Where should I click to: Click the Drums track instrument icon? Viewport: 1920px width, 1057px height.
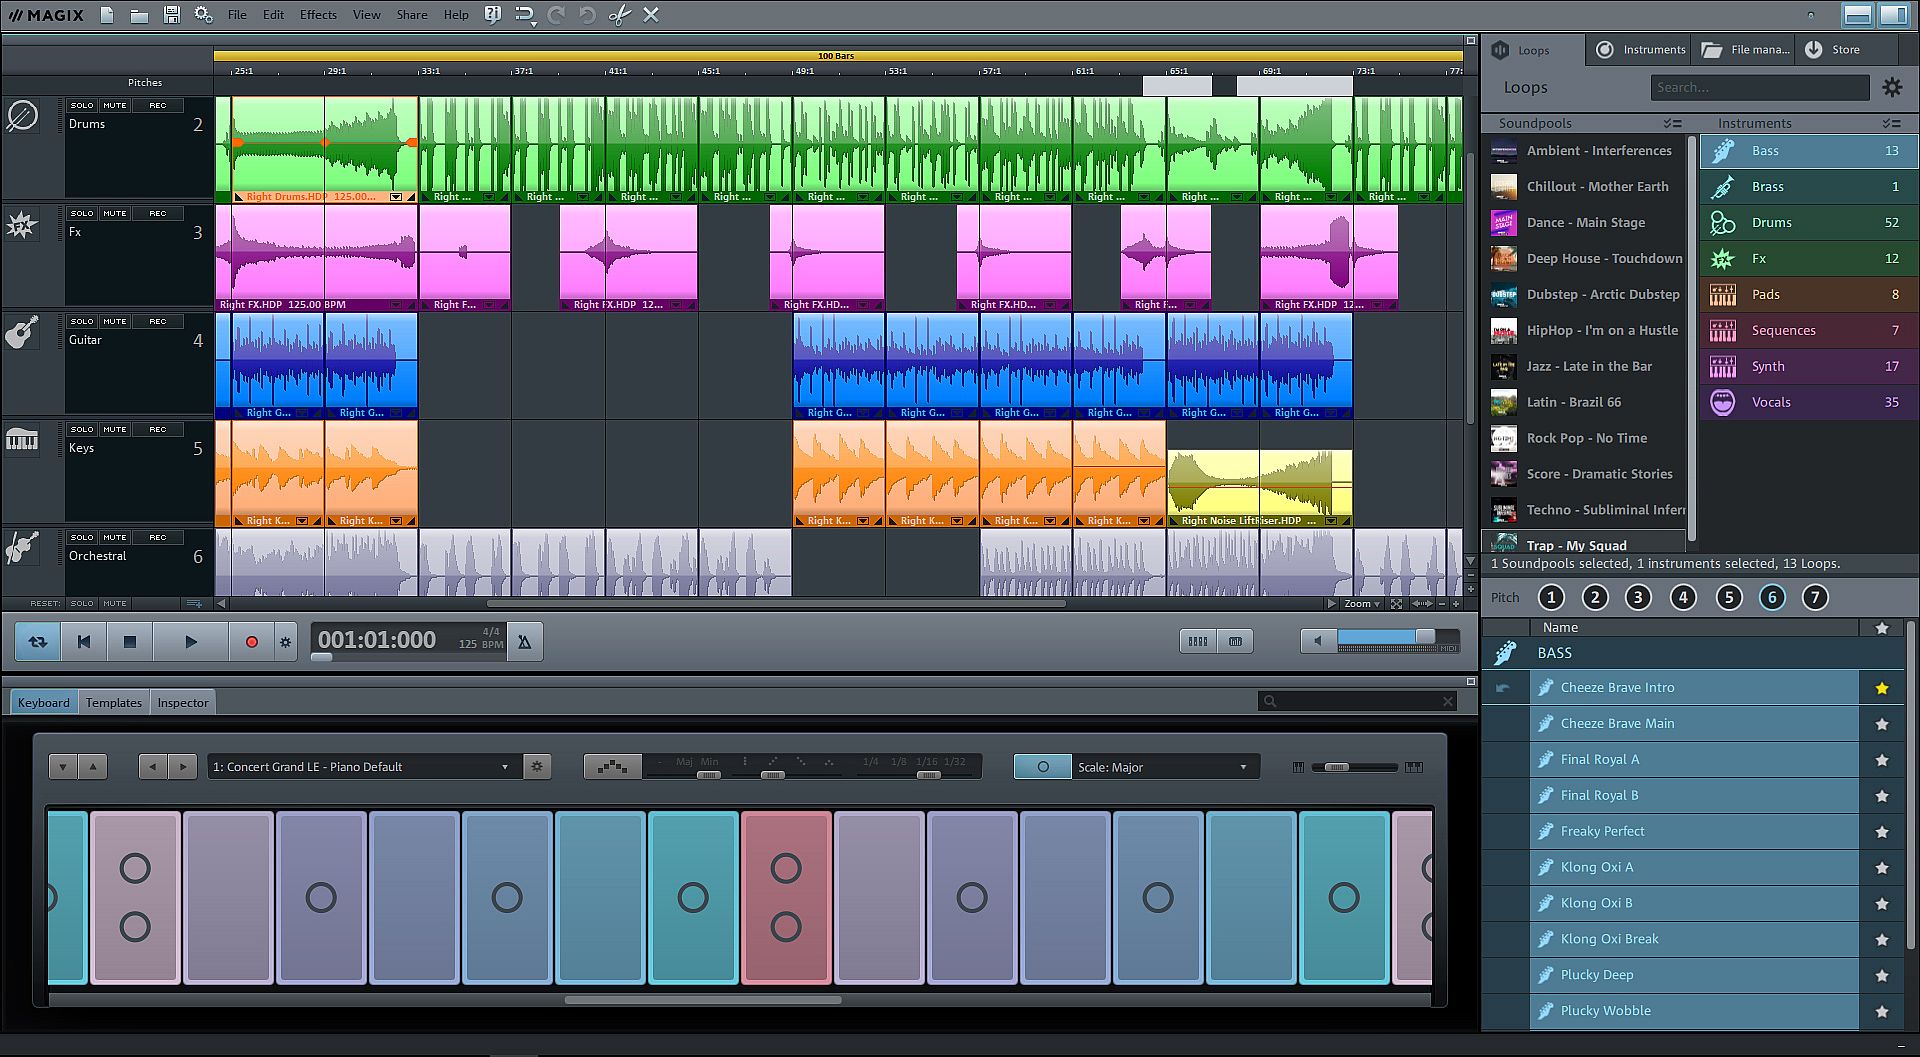(x=22, y=117)
